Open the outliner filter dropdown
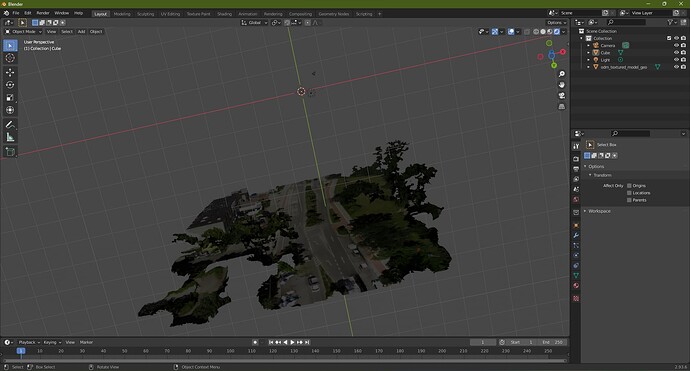The width and height of the screenshot is (690, 371). 672,22
